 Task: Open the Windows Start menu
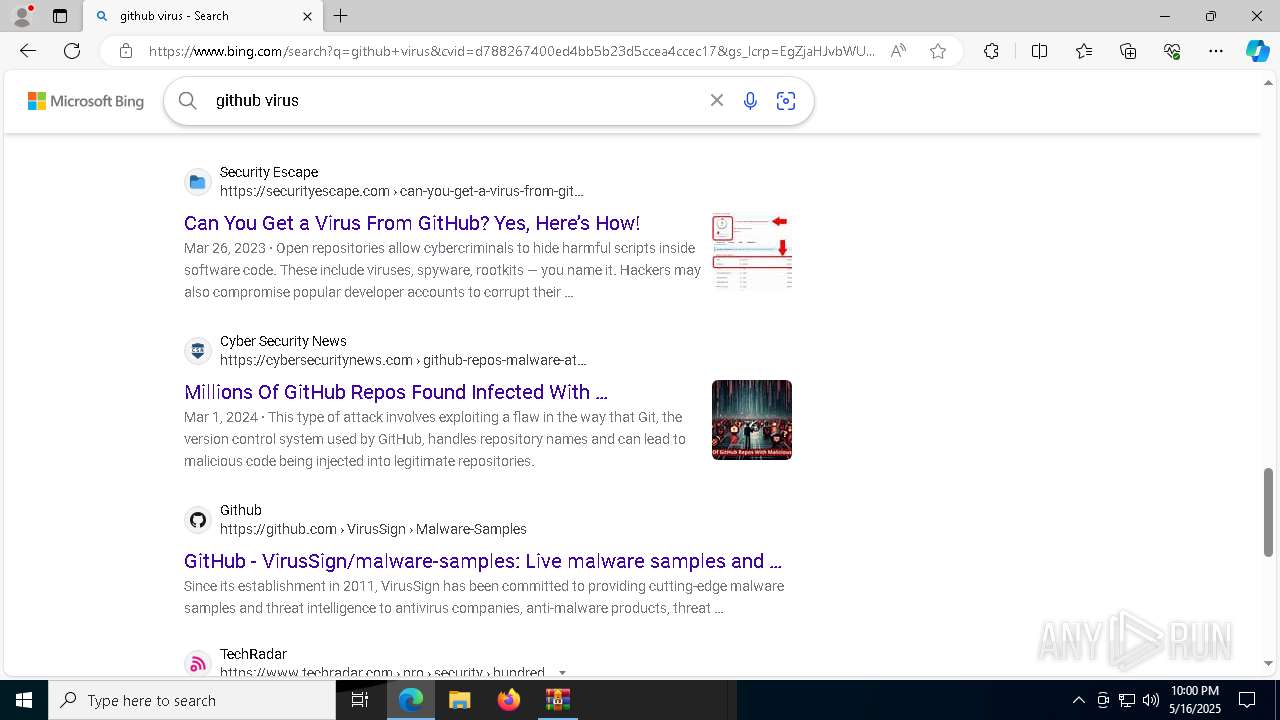24,700
